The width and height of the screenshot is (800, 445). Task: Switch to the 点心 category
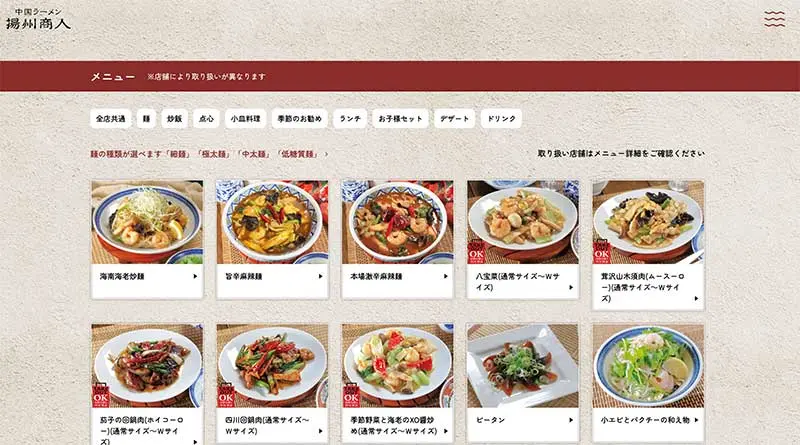[x=206, y=118]
